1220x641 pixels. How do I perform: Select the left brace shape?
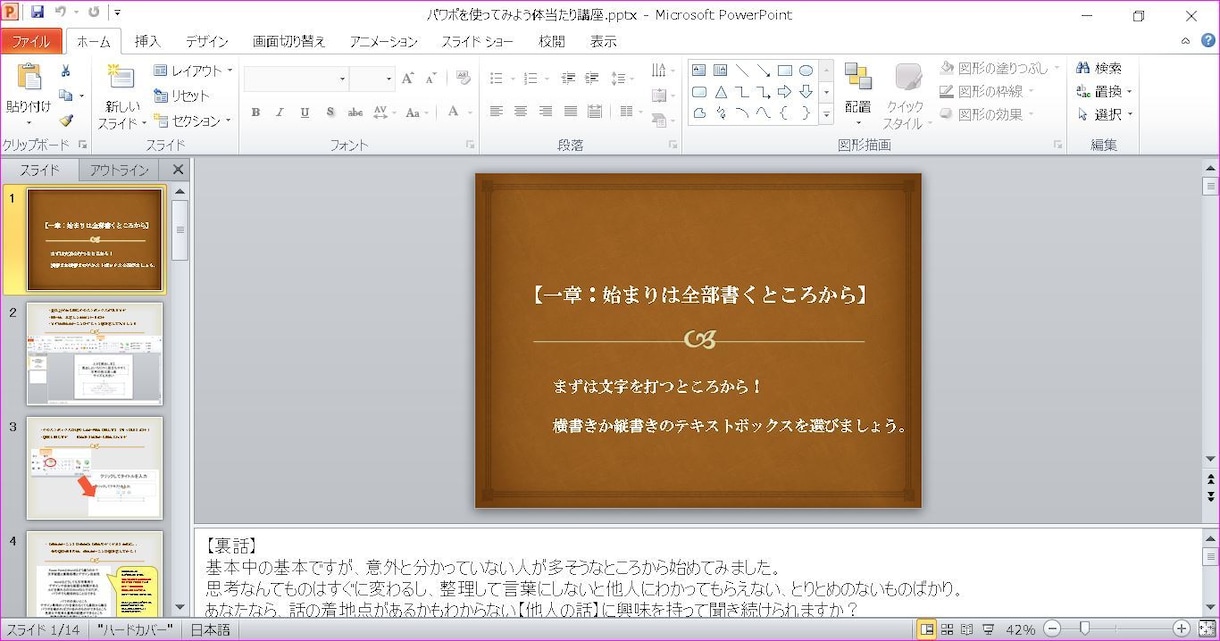pos(785,113)
